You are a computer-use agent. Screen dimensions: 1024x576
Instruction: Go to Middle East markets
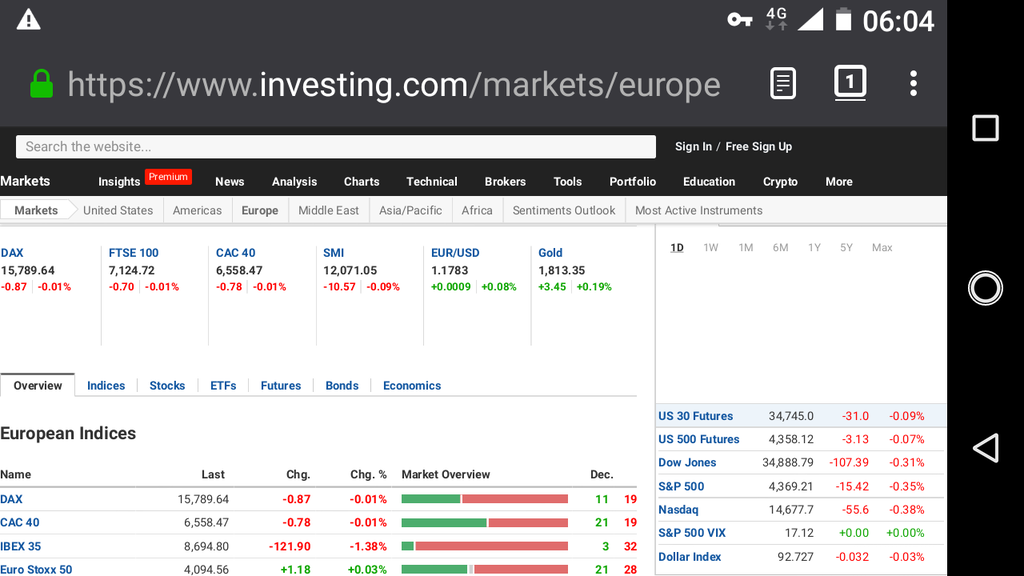tap(328, 210)
